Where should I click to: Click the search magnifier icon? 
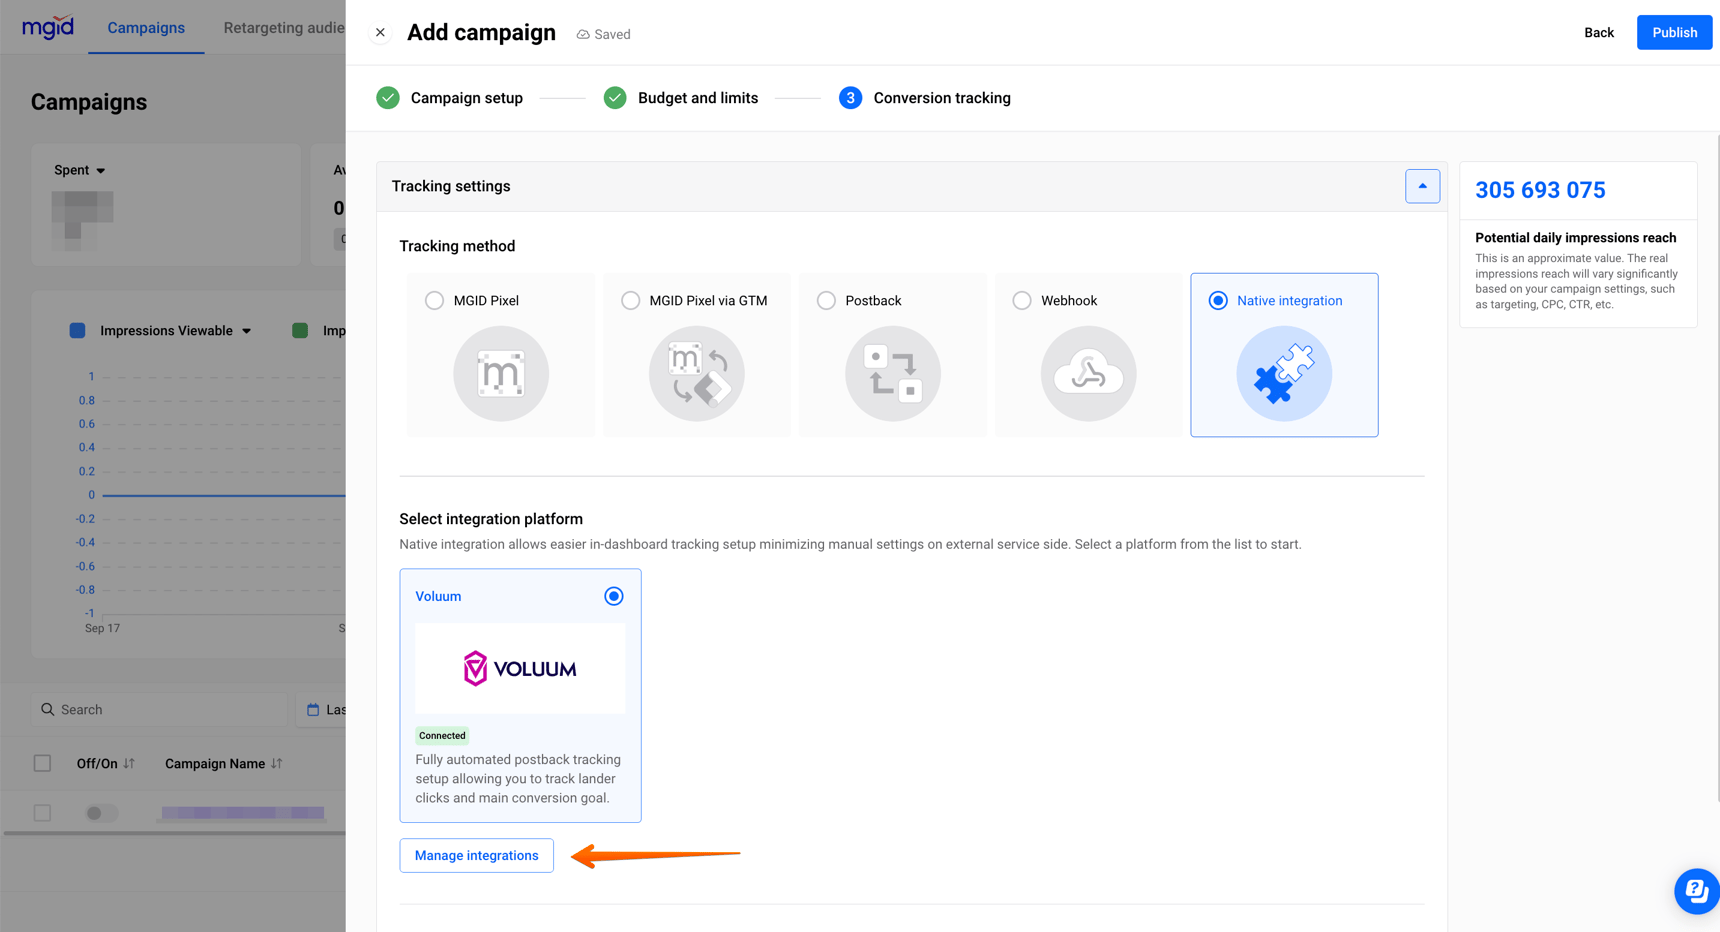pyautogui.click(x=48, y=709)
